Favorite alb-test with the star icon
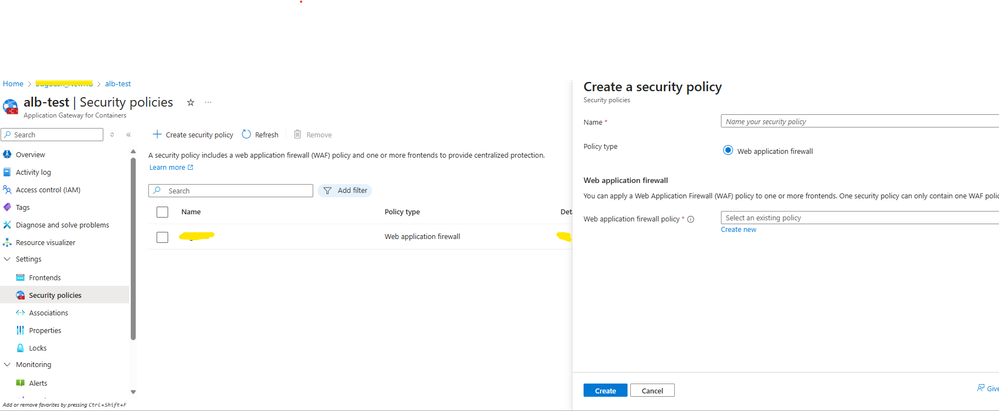Image resolution: width=999 pixels, height=411 pixels. tap(190, 103)
